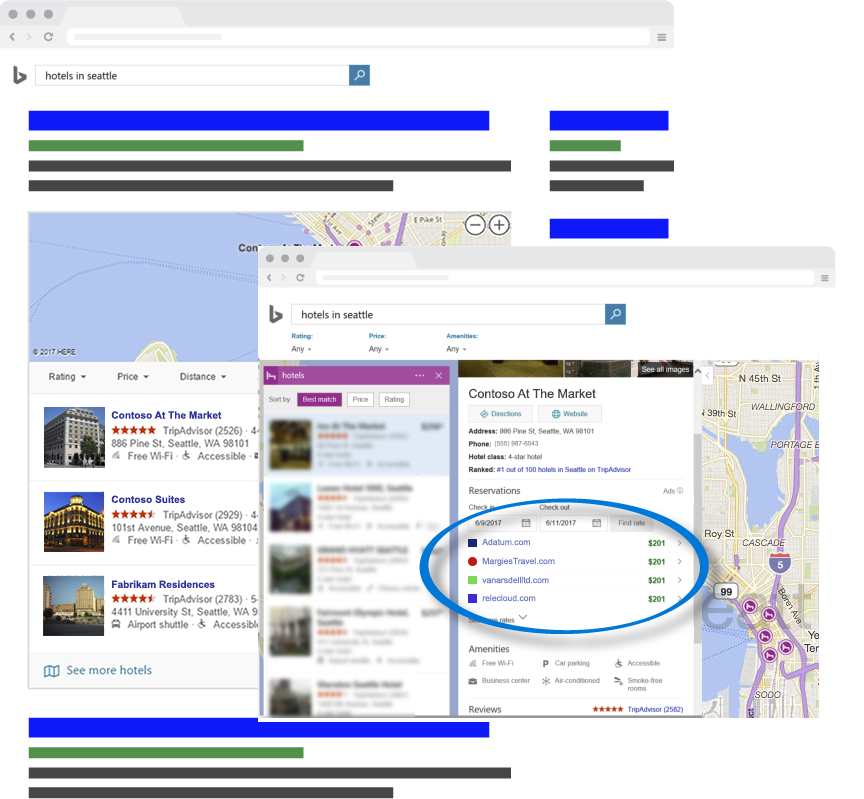
Task: Click the Contoso At The Market thumbnail
Action: (x=74, y=438)
